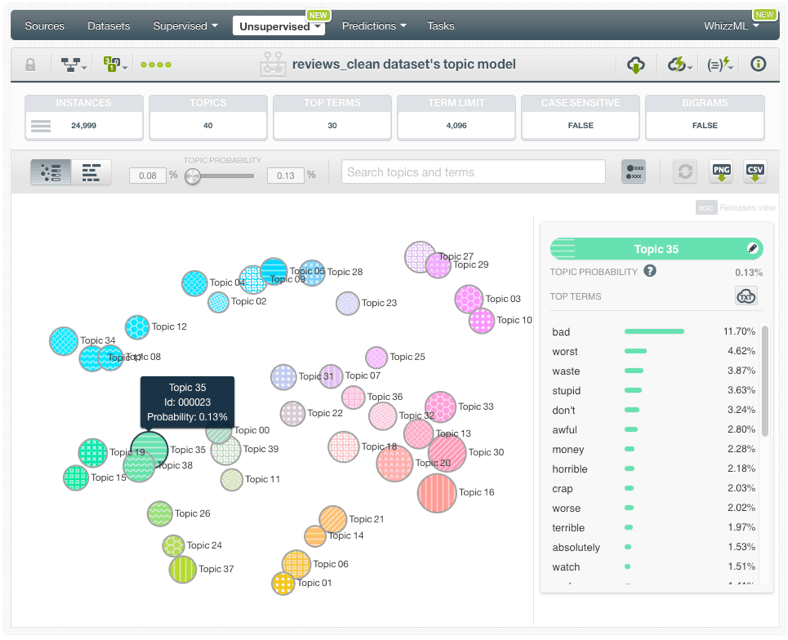Go to the Datasets tab
788x640 pixels.
coord(108,26)
